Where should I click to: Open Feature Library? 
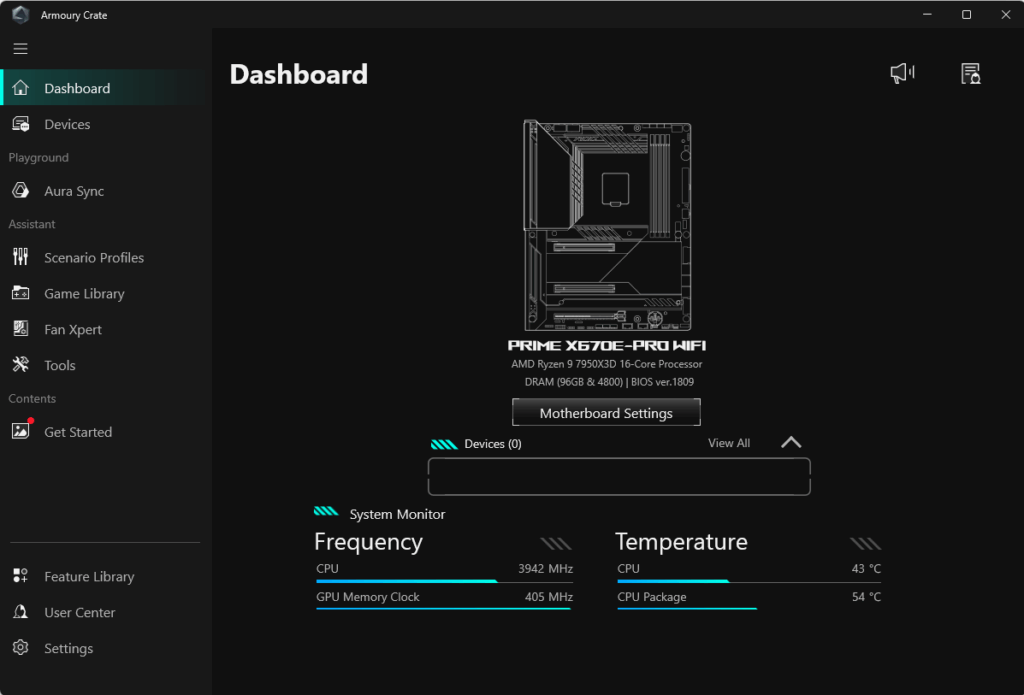pyautogui.click(x=106, y=576)
